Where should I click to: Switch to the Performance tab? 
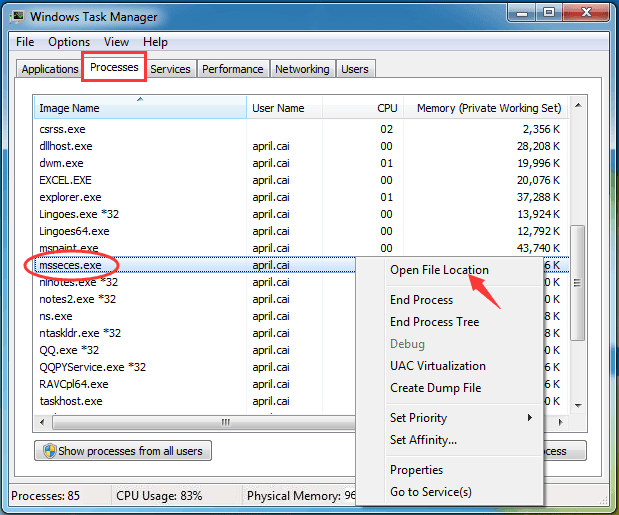(233, 69)
